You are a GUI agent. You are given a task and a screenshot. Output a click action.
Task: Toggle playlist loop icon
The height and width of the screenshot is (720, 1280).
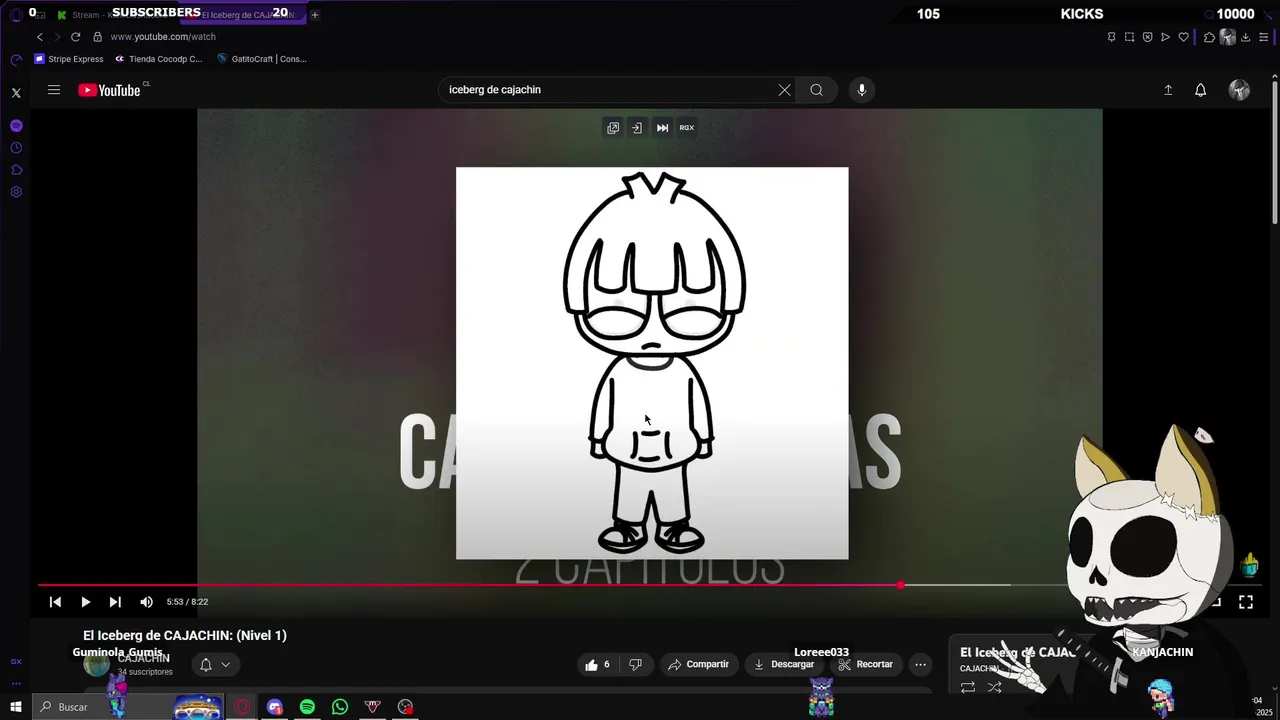point(968,688)
